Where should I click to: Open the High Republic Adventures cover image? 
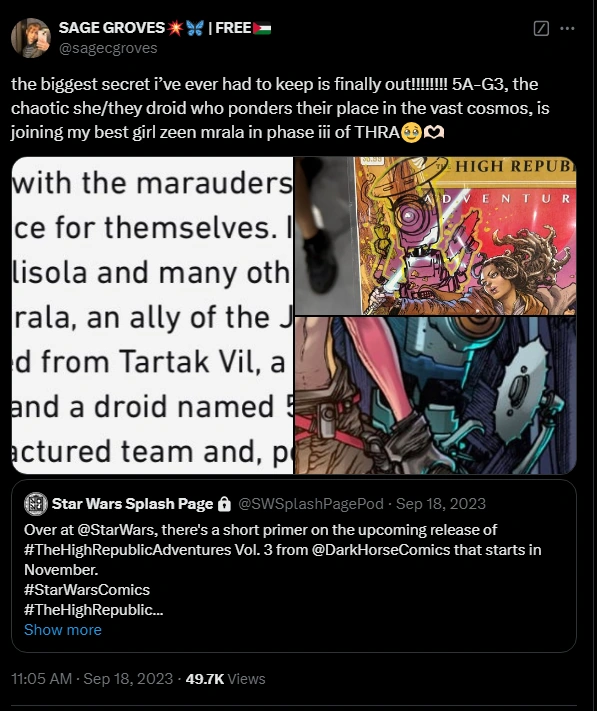coord(436,236)
